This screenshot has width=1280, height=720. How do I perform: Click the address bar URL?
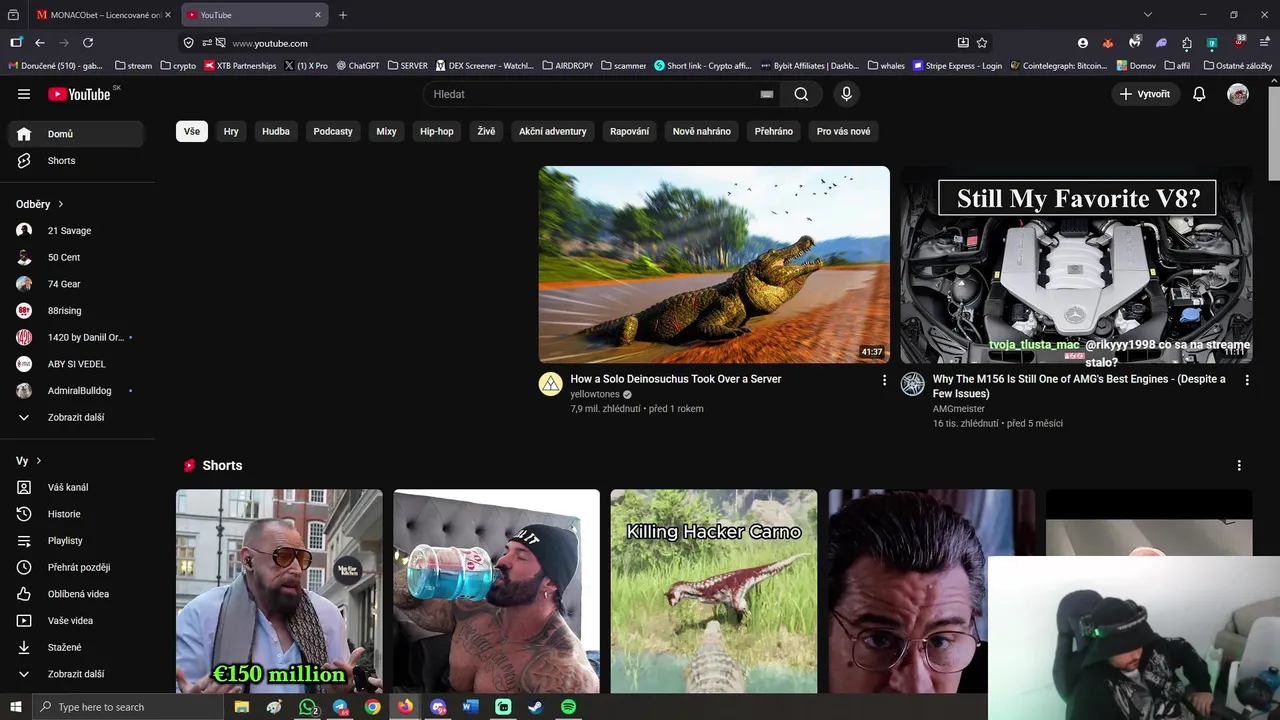pyautogui.click(x=270, y=43)
